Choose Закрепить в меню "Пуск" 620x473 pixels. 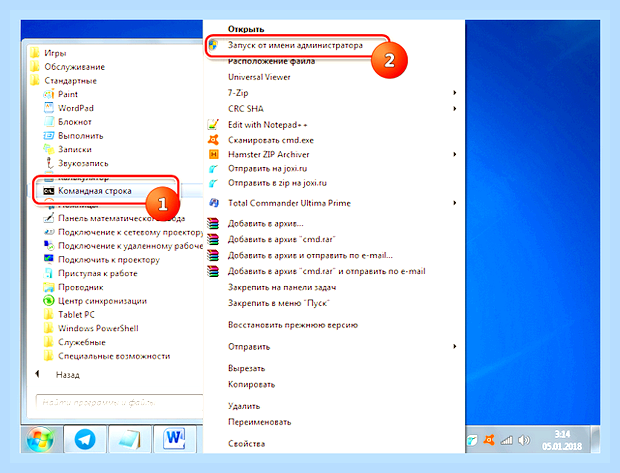tap(279, 303)
